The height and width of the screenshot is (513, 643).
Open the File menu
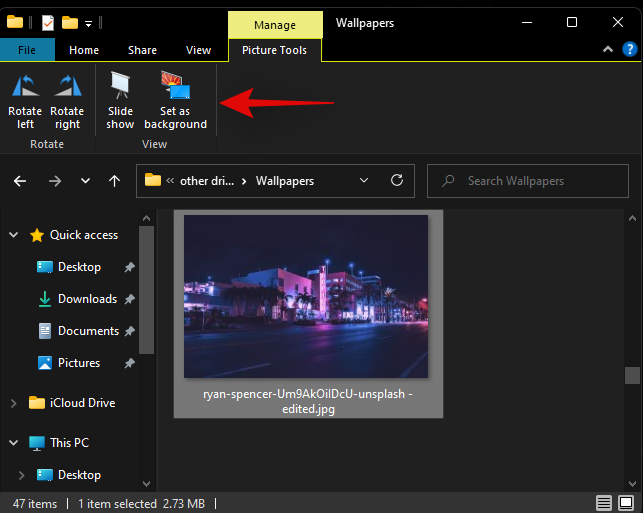[x=27, y=50]
